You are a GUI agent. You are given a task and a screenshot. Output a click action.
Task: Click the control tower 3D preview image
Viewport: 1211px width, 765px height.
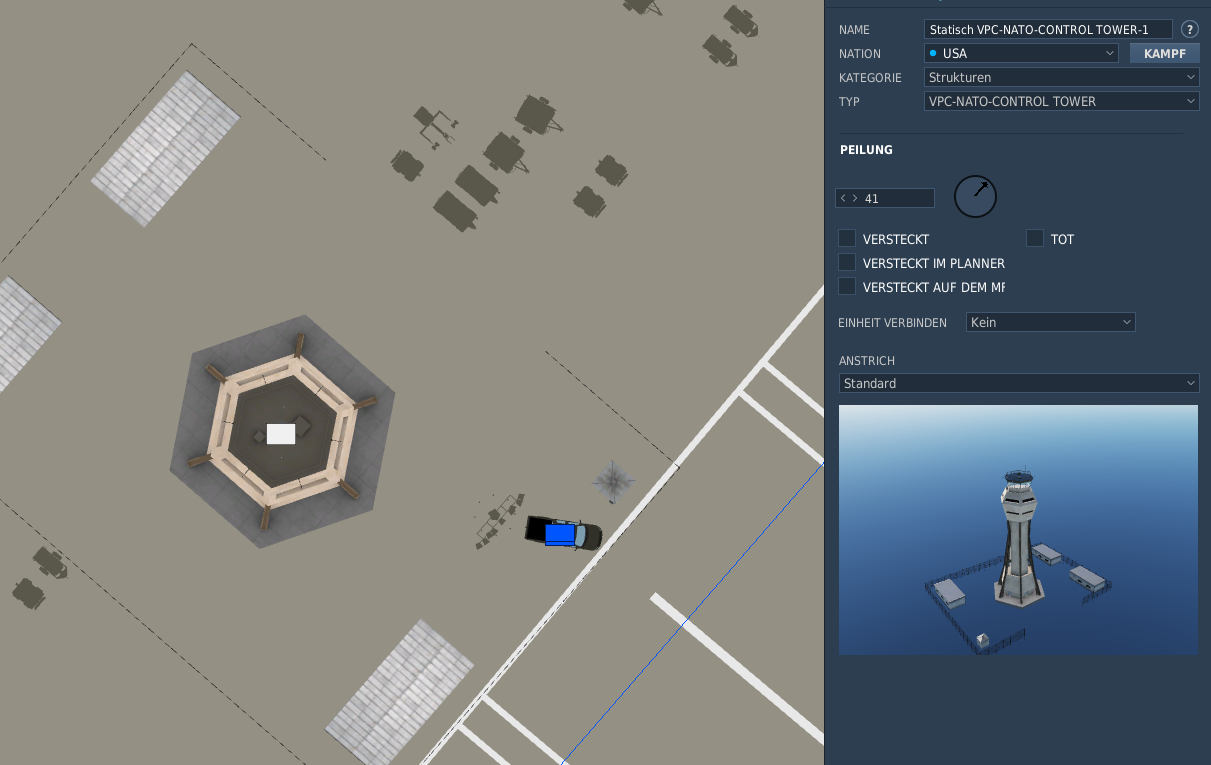tap(1018, 530)
